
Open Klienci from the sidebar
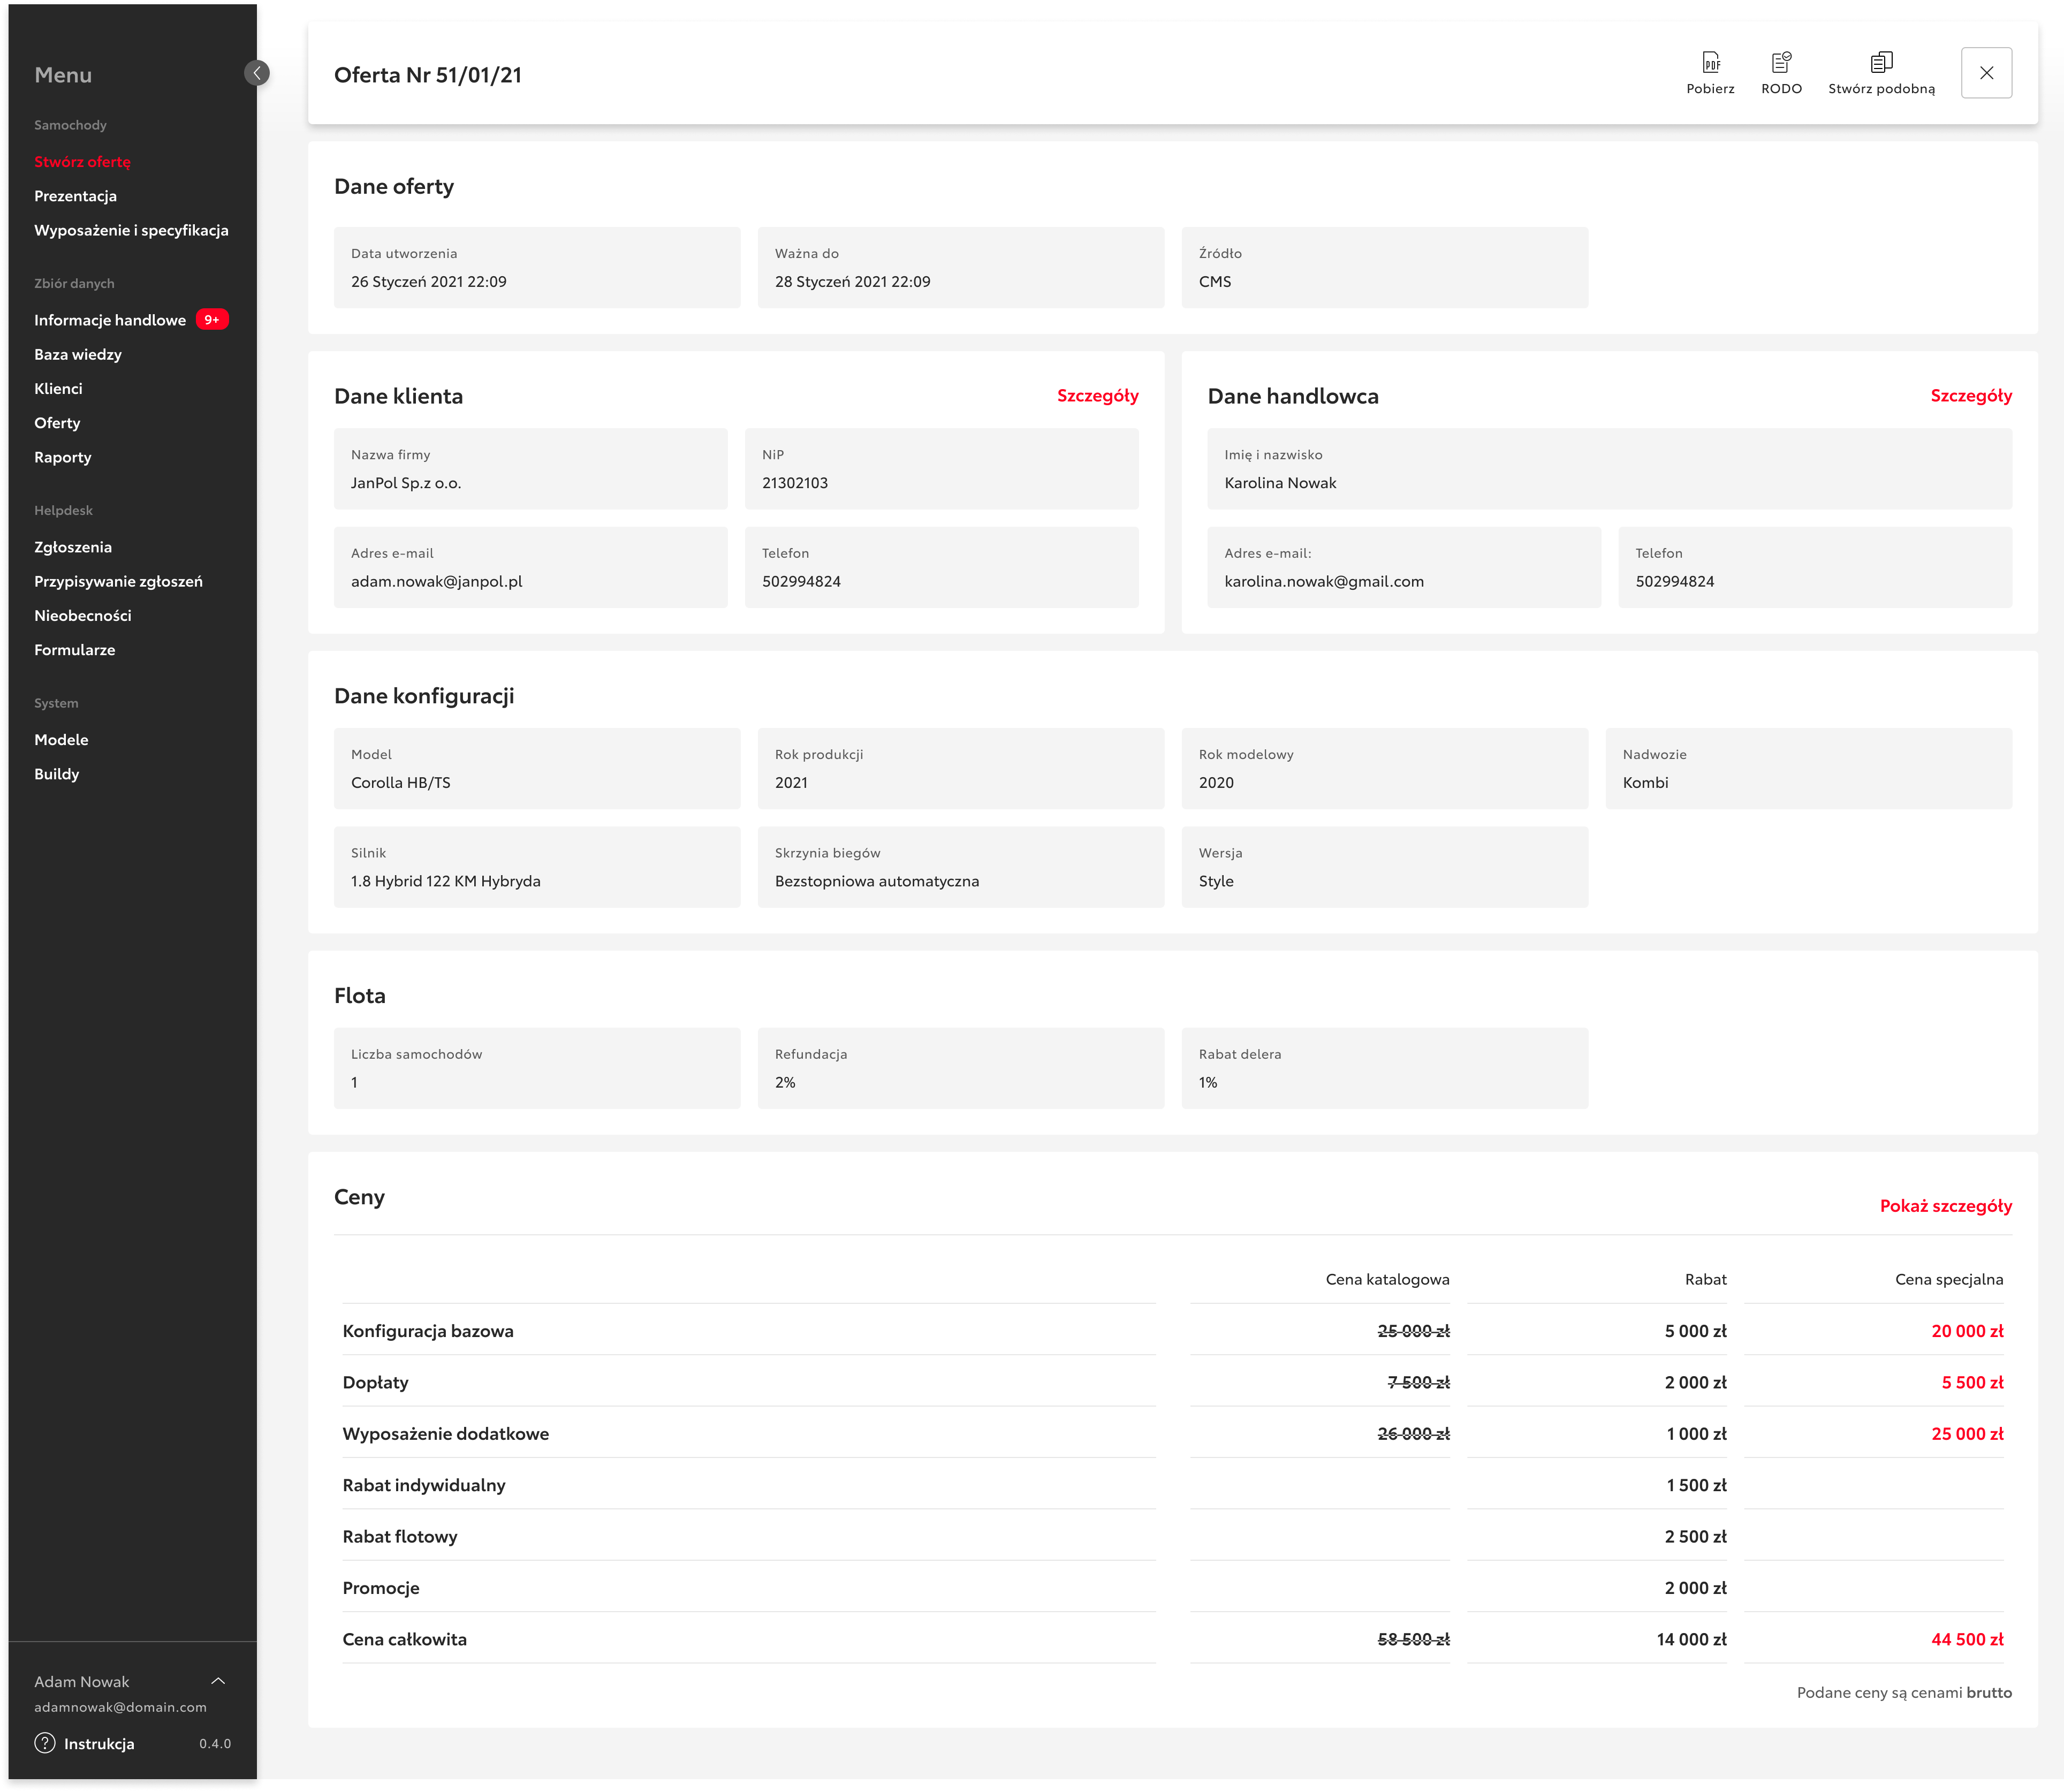coord(58,389)
